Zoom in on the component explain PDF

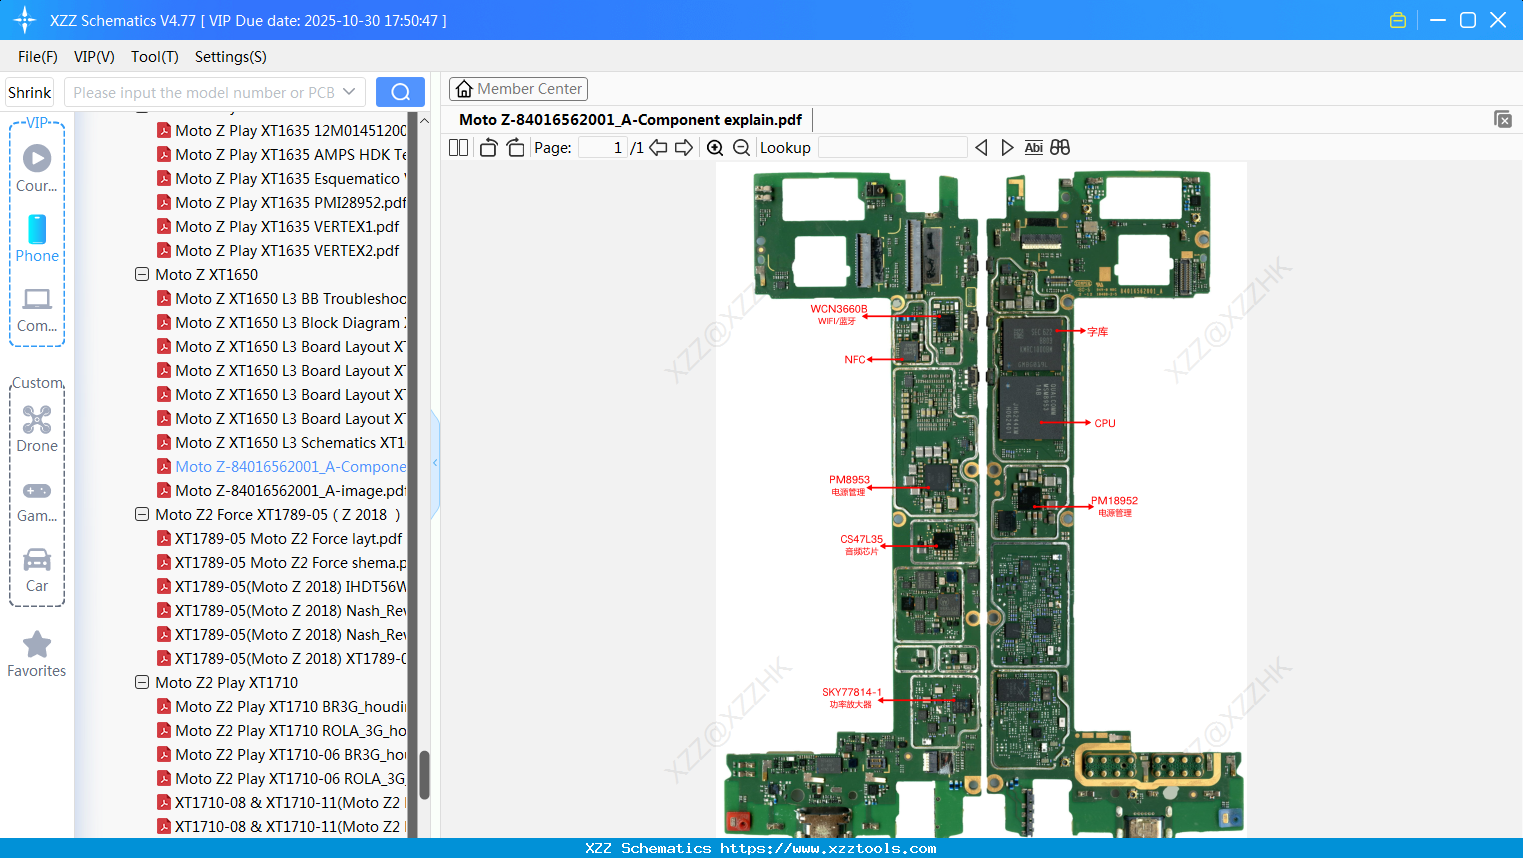pos(715,147)
